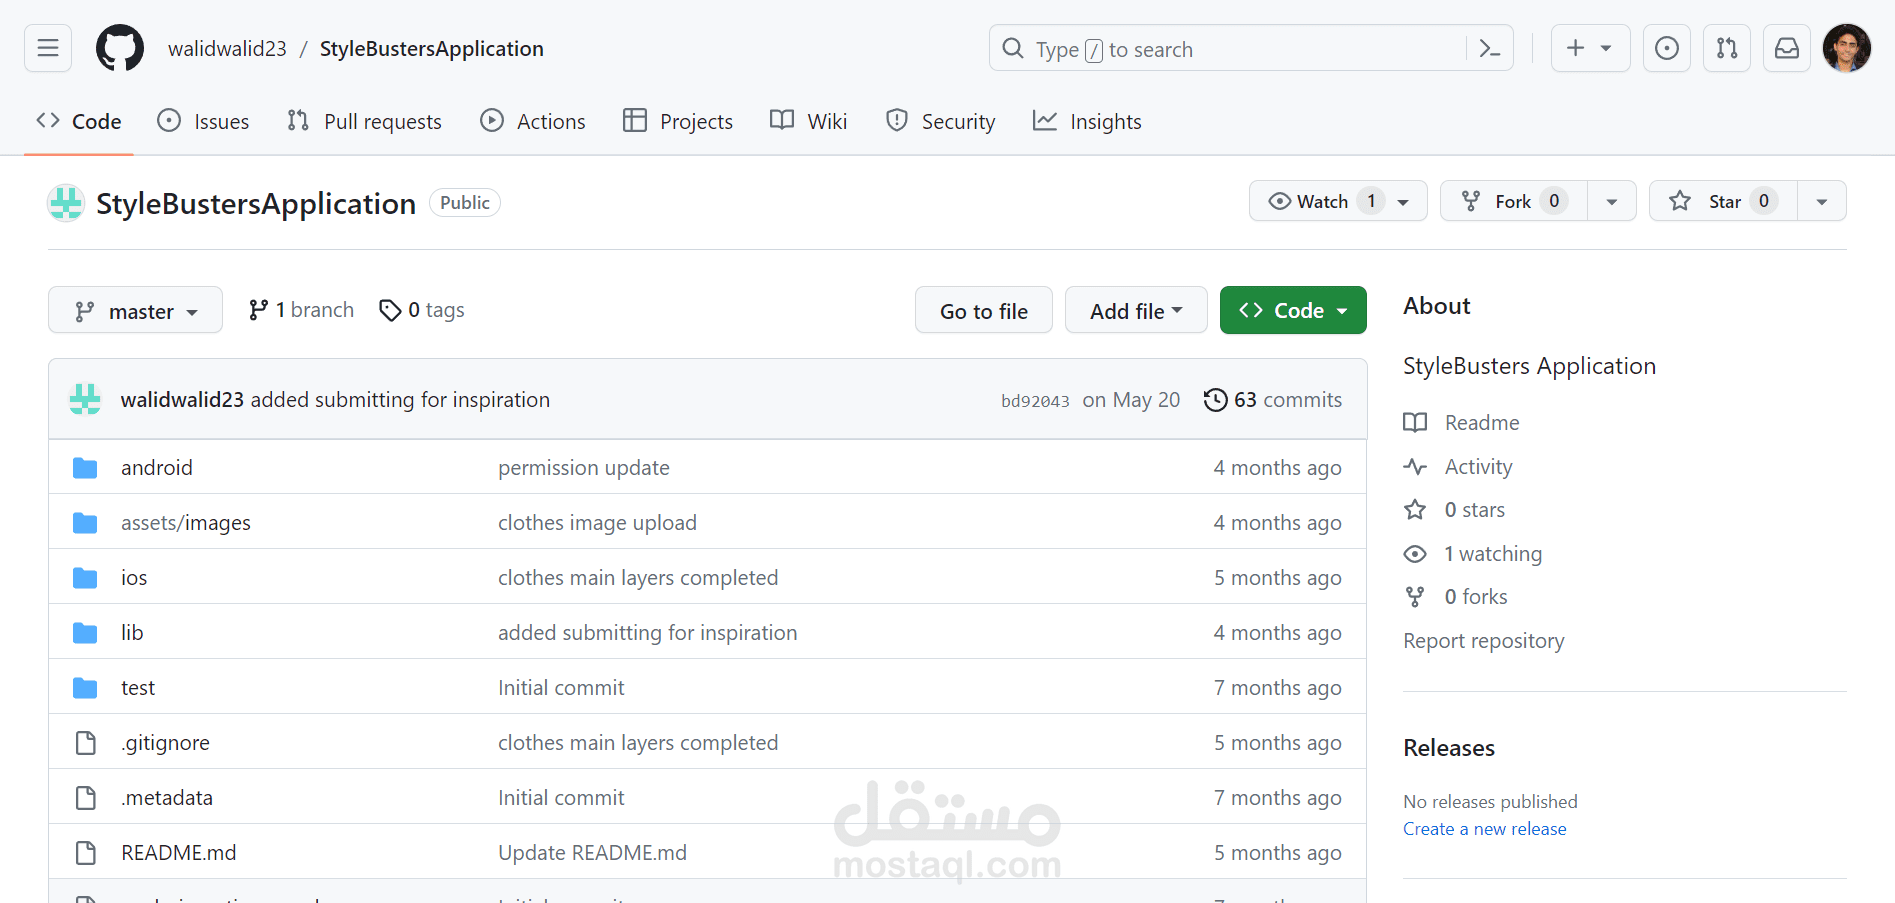The height and width of the screenshot is (903, 1895).
Task: Click the commit author avatar in commit bar
Action: tap(85, 399)
